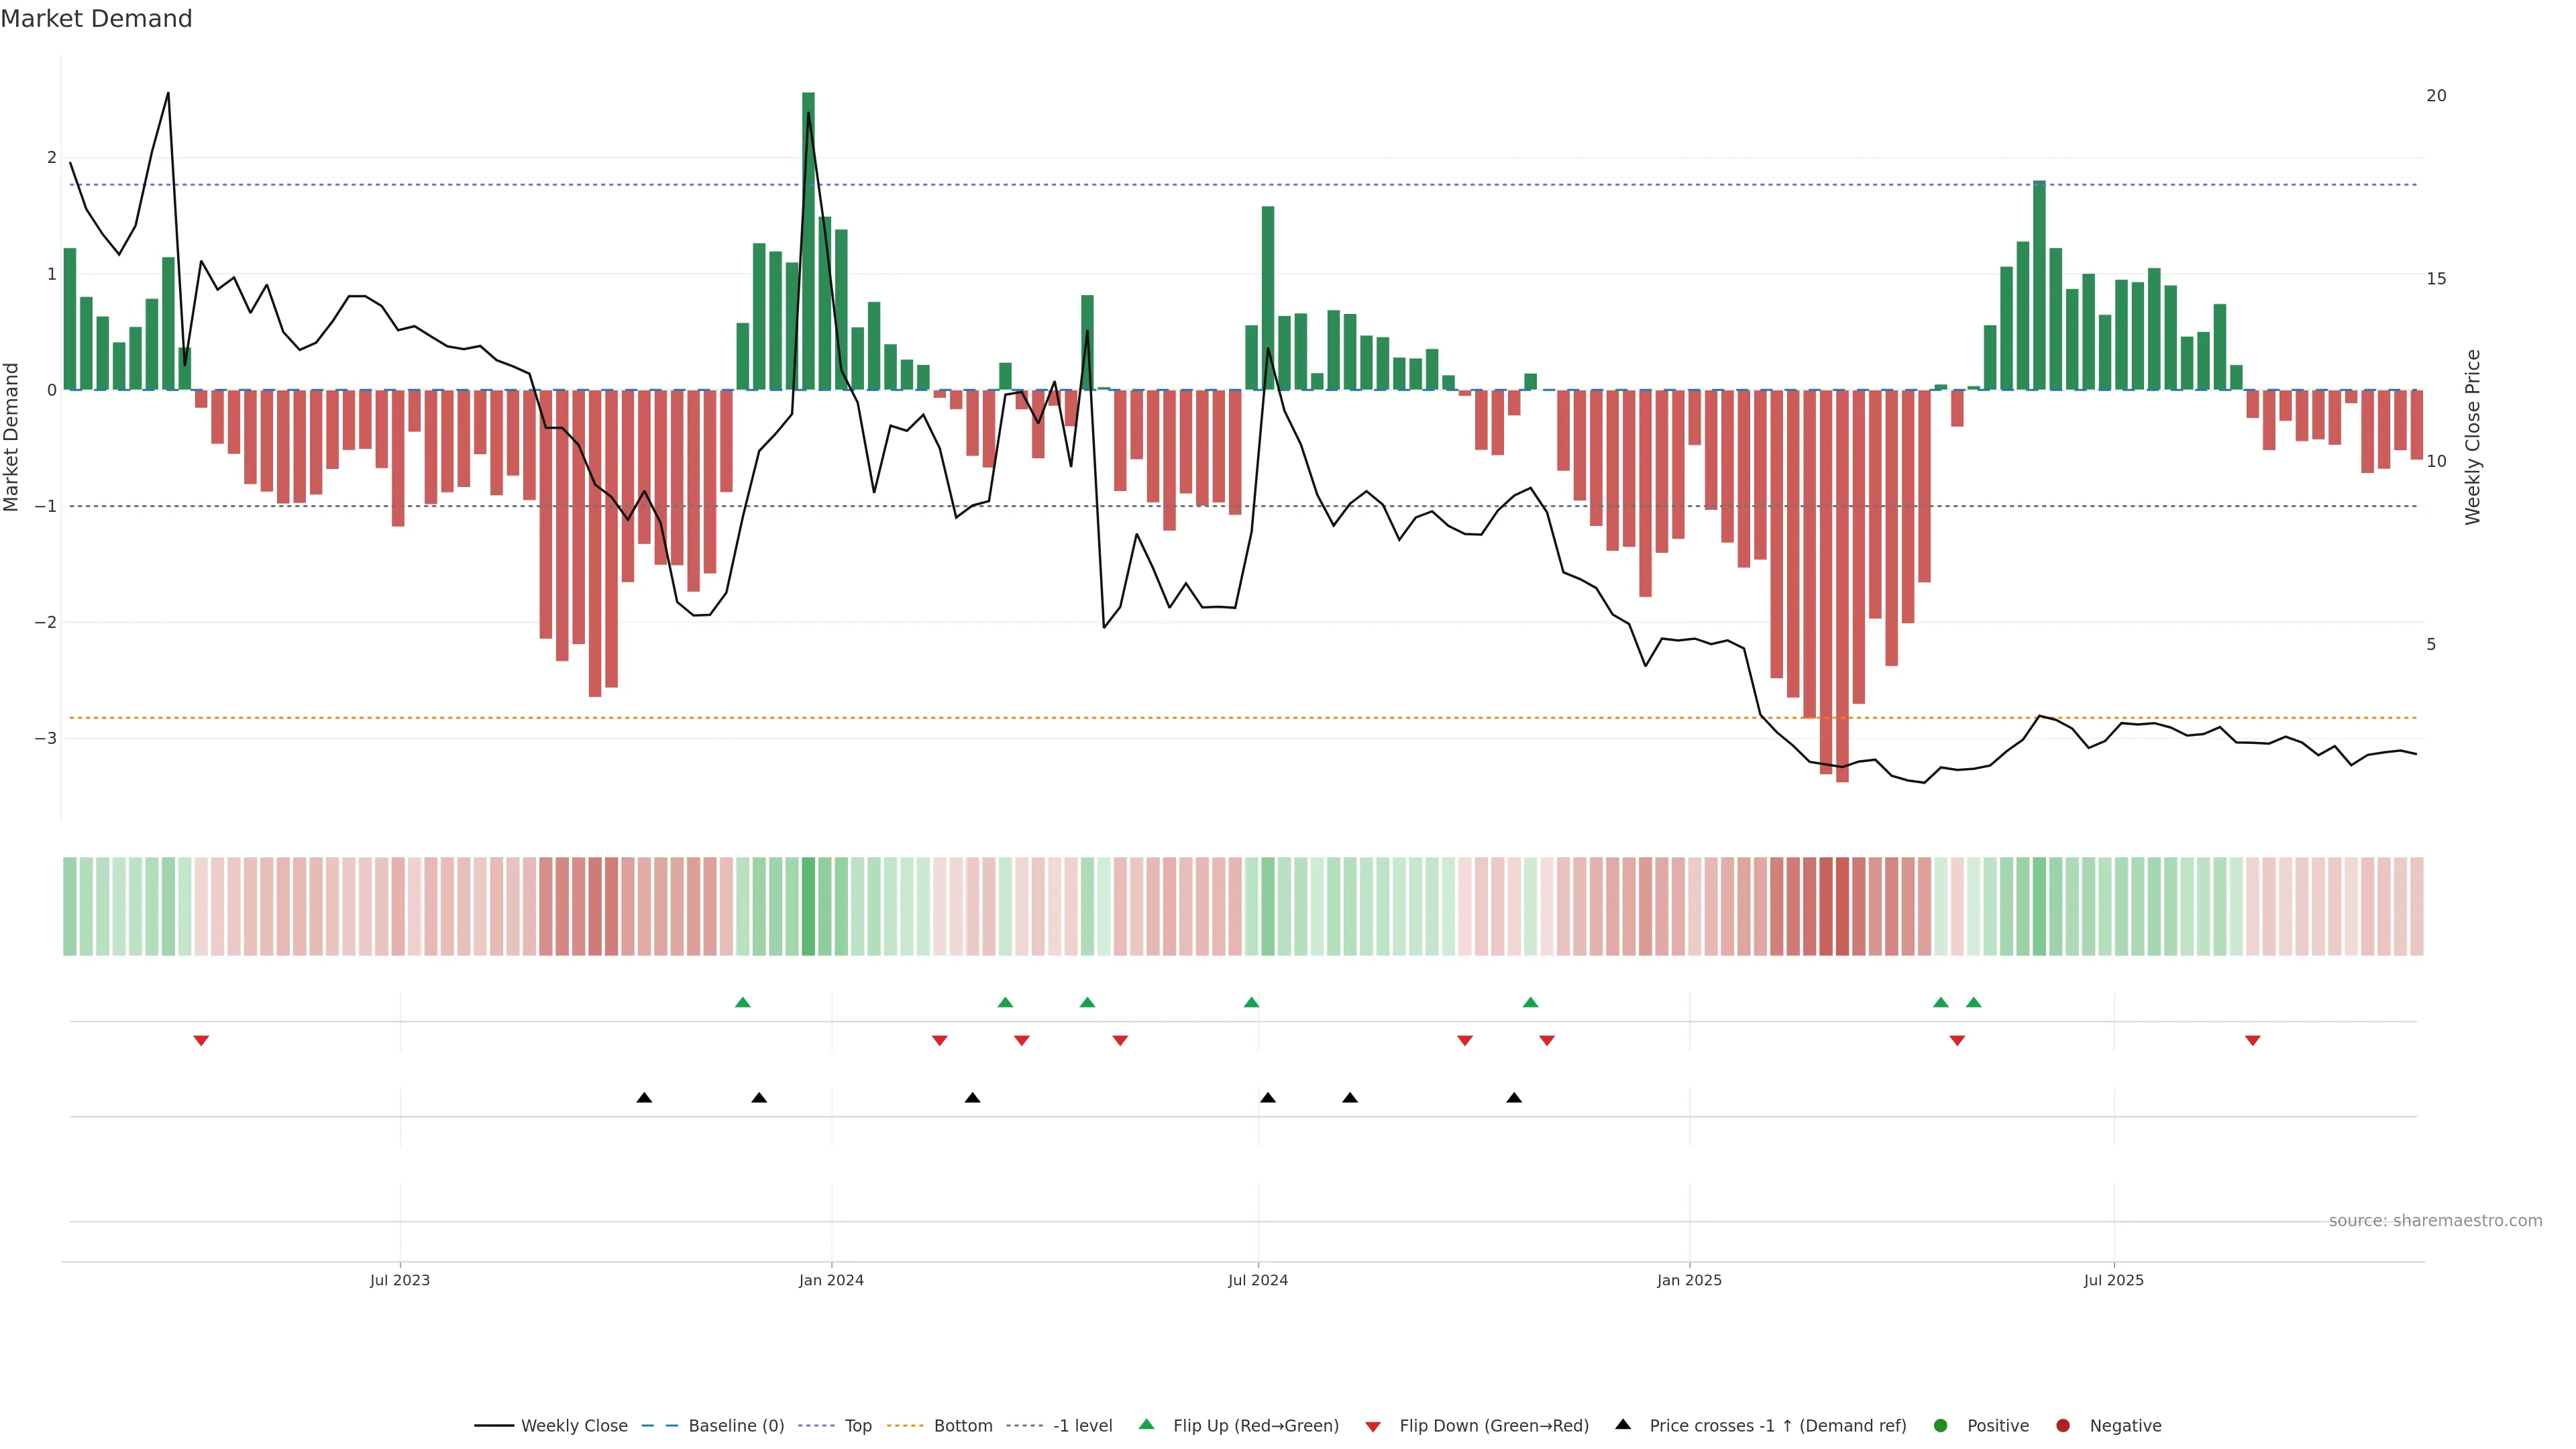Toggle Weekly Close legend entry
Viewport: 2576px width, 1449px height.
[x=573, y=1426]
